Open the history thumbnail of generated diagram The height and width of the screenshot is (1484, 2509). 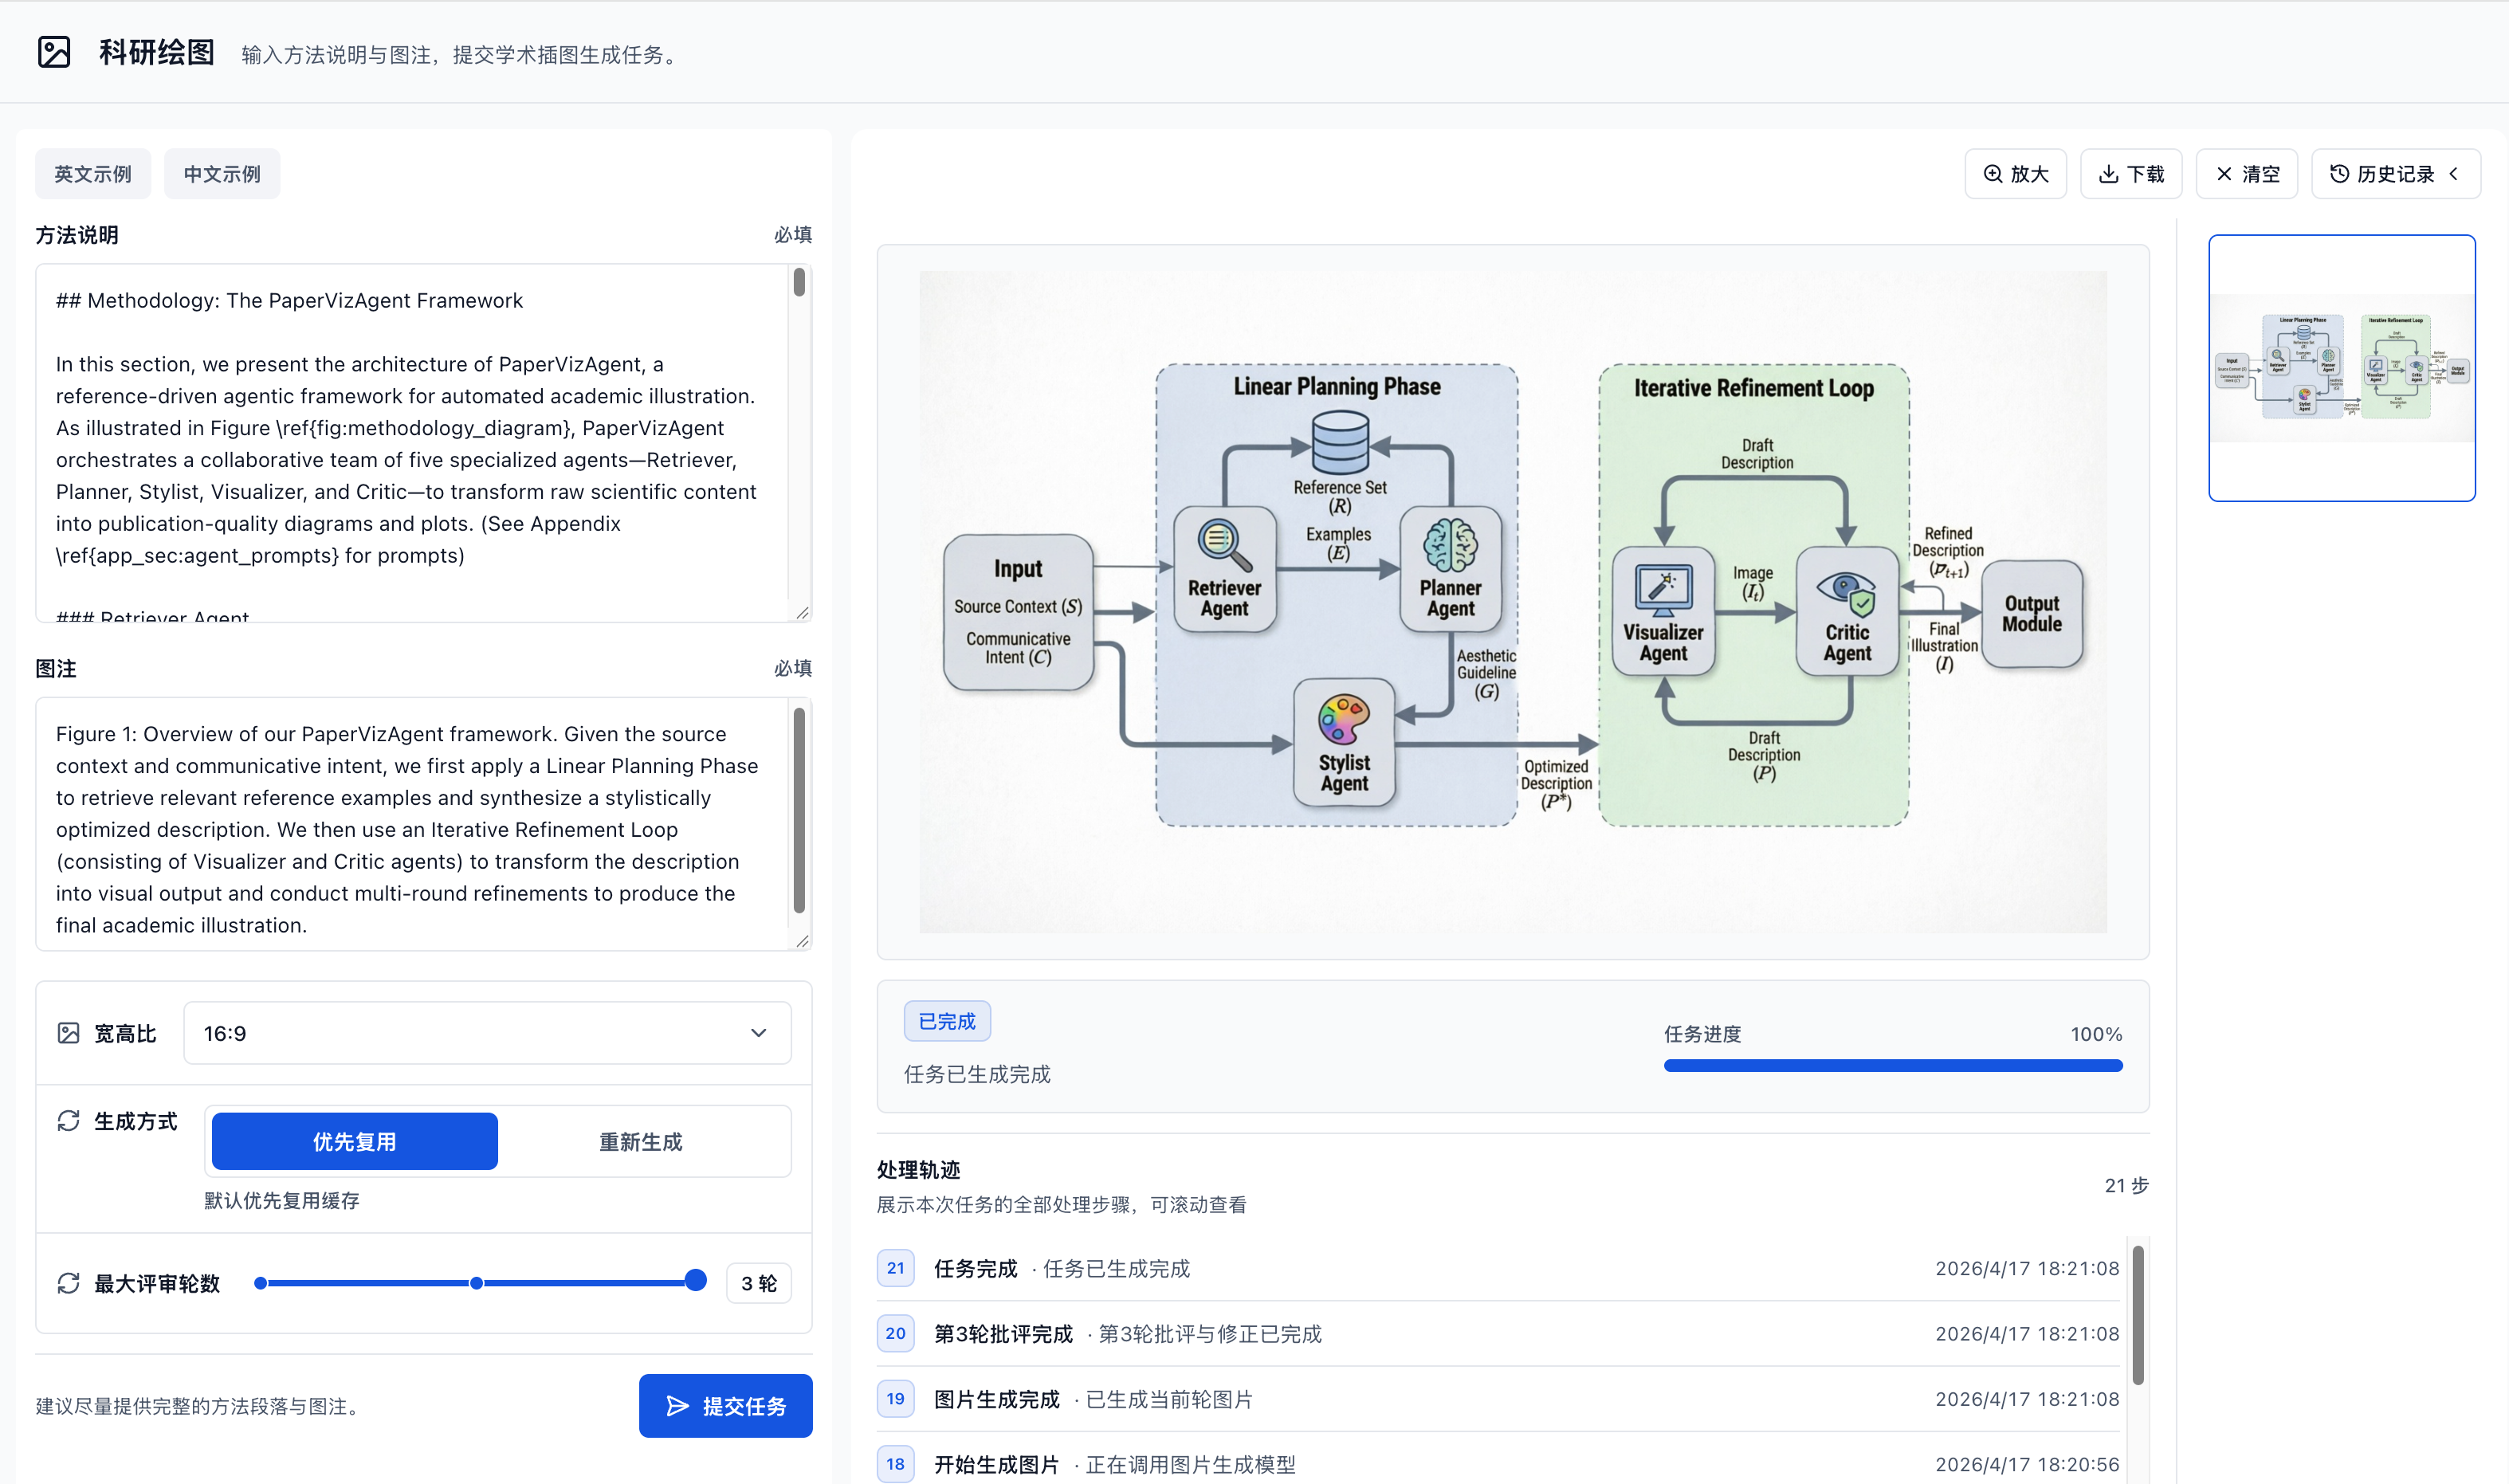point(2341,368)
